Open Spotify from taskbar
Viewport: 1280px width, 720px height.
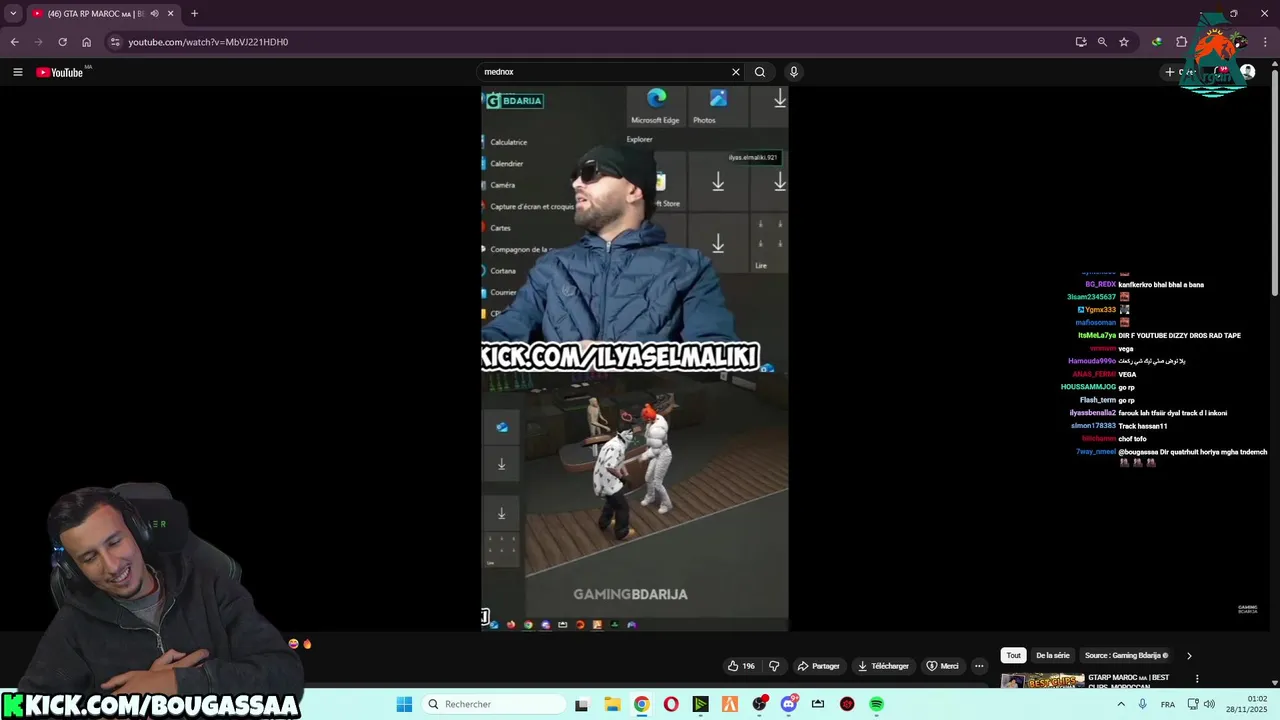coord(876,704)
